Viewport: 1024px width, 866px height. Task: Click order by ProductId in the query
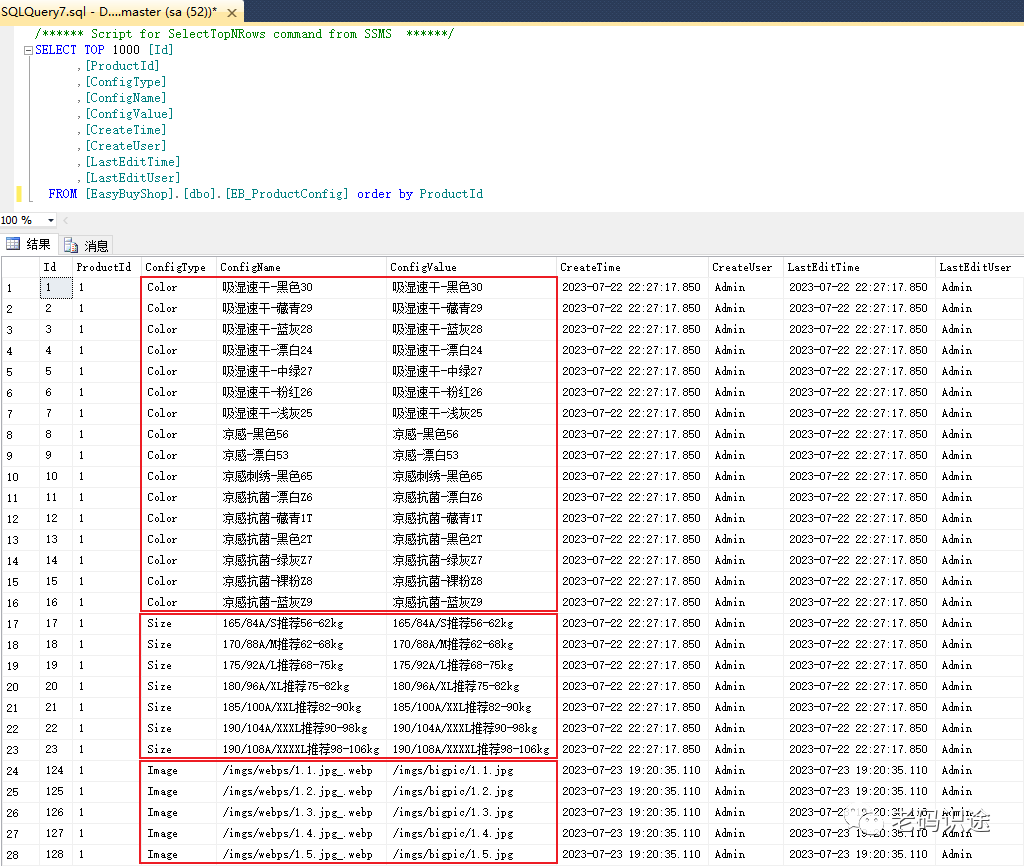click(420, 194)
